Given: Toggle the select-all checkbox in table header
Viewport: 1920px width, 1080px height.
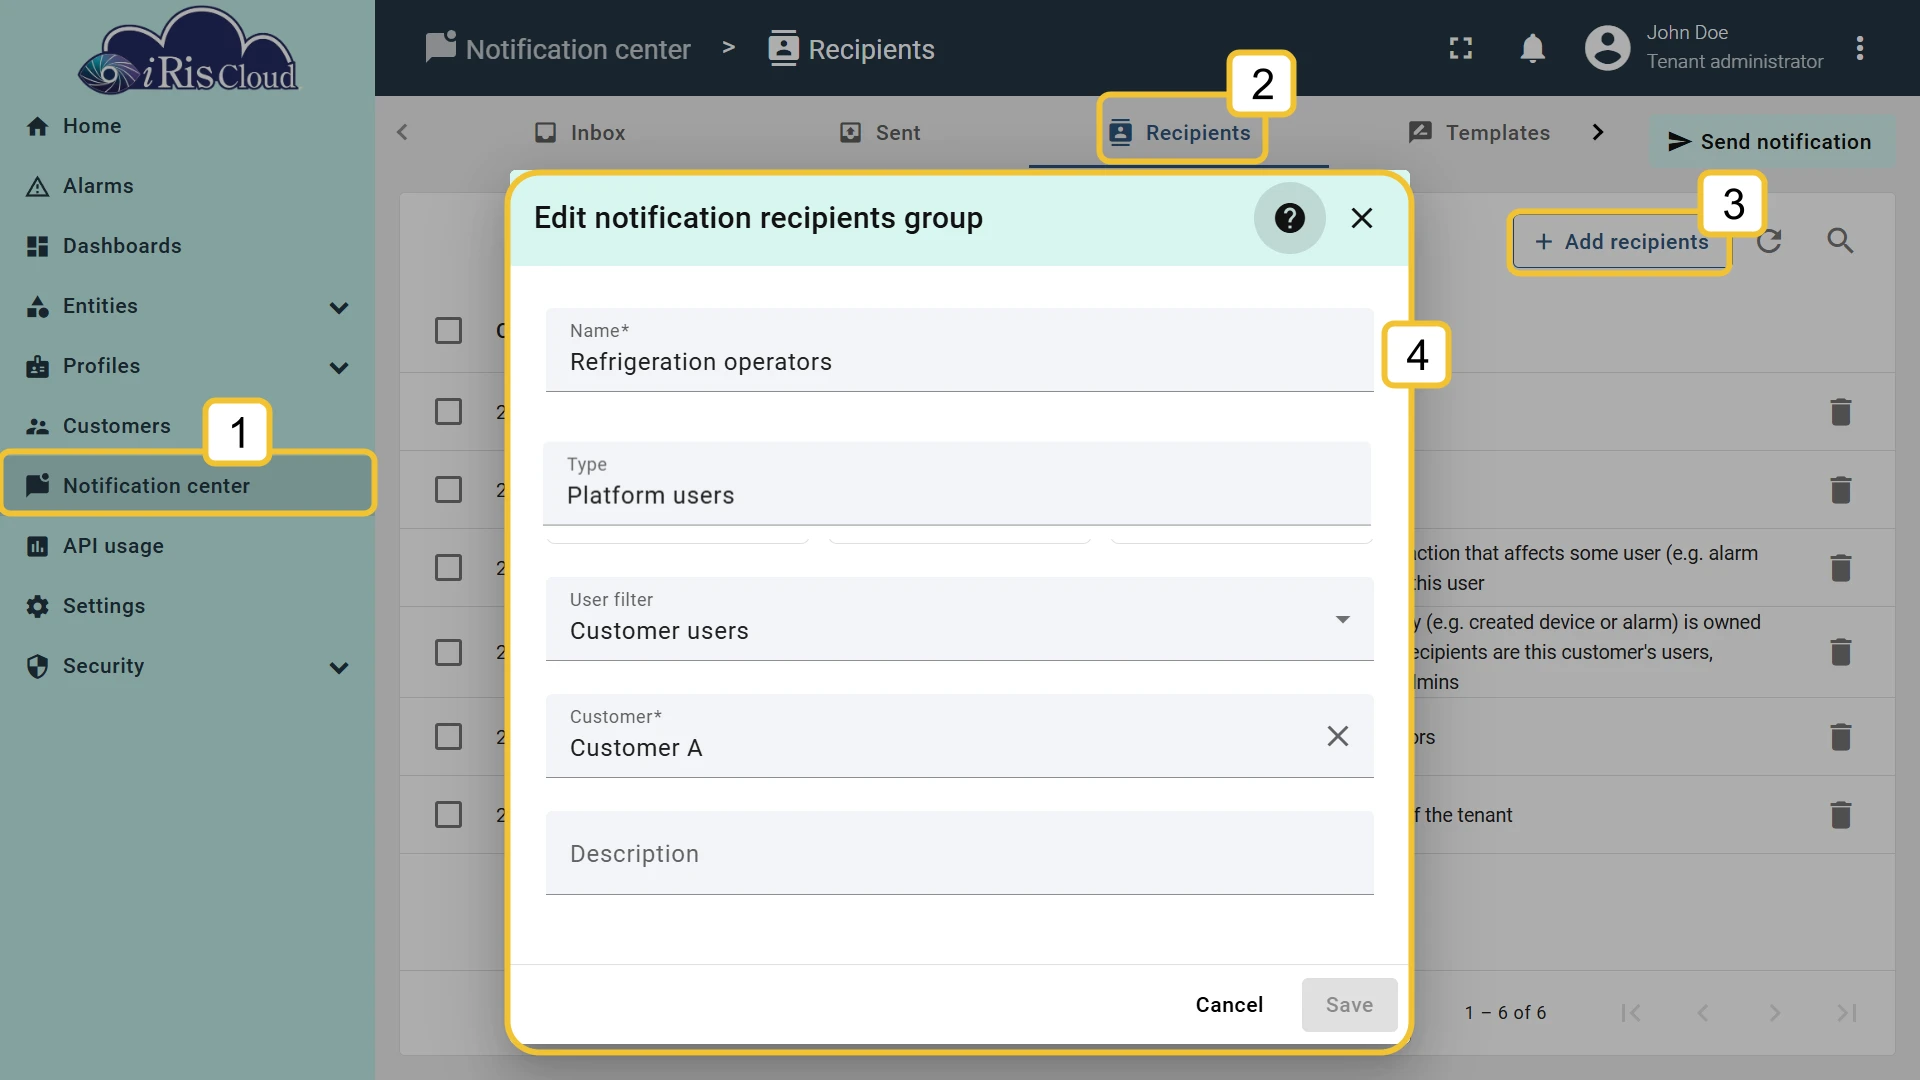Looking at the screenshot, I should coord(448,331).
